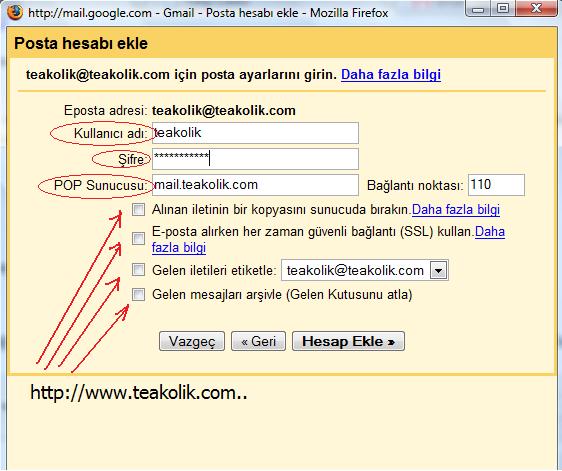562x471 pixels.
Task: Click into the Şifre password field
Action: point(255,159)
